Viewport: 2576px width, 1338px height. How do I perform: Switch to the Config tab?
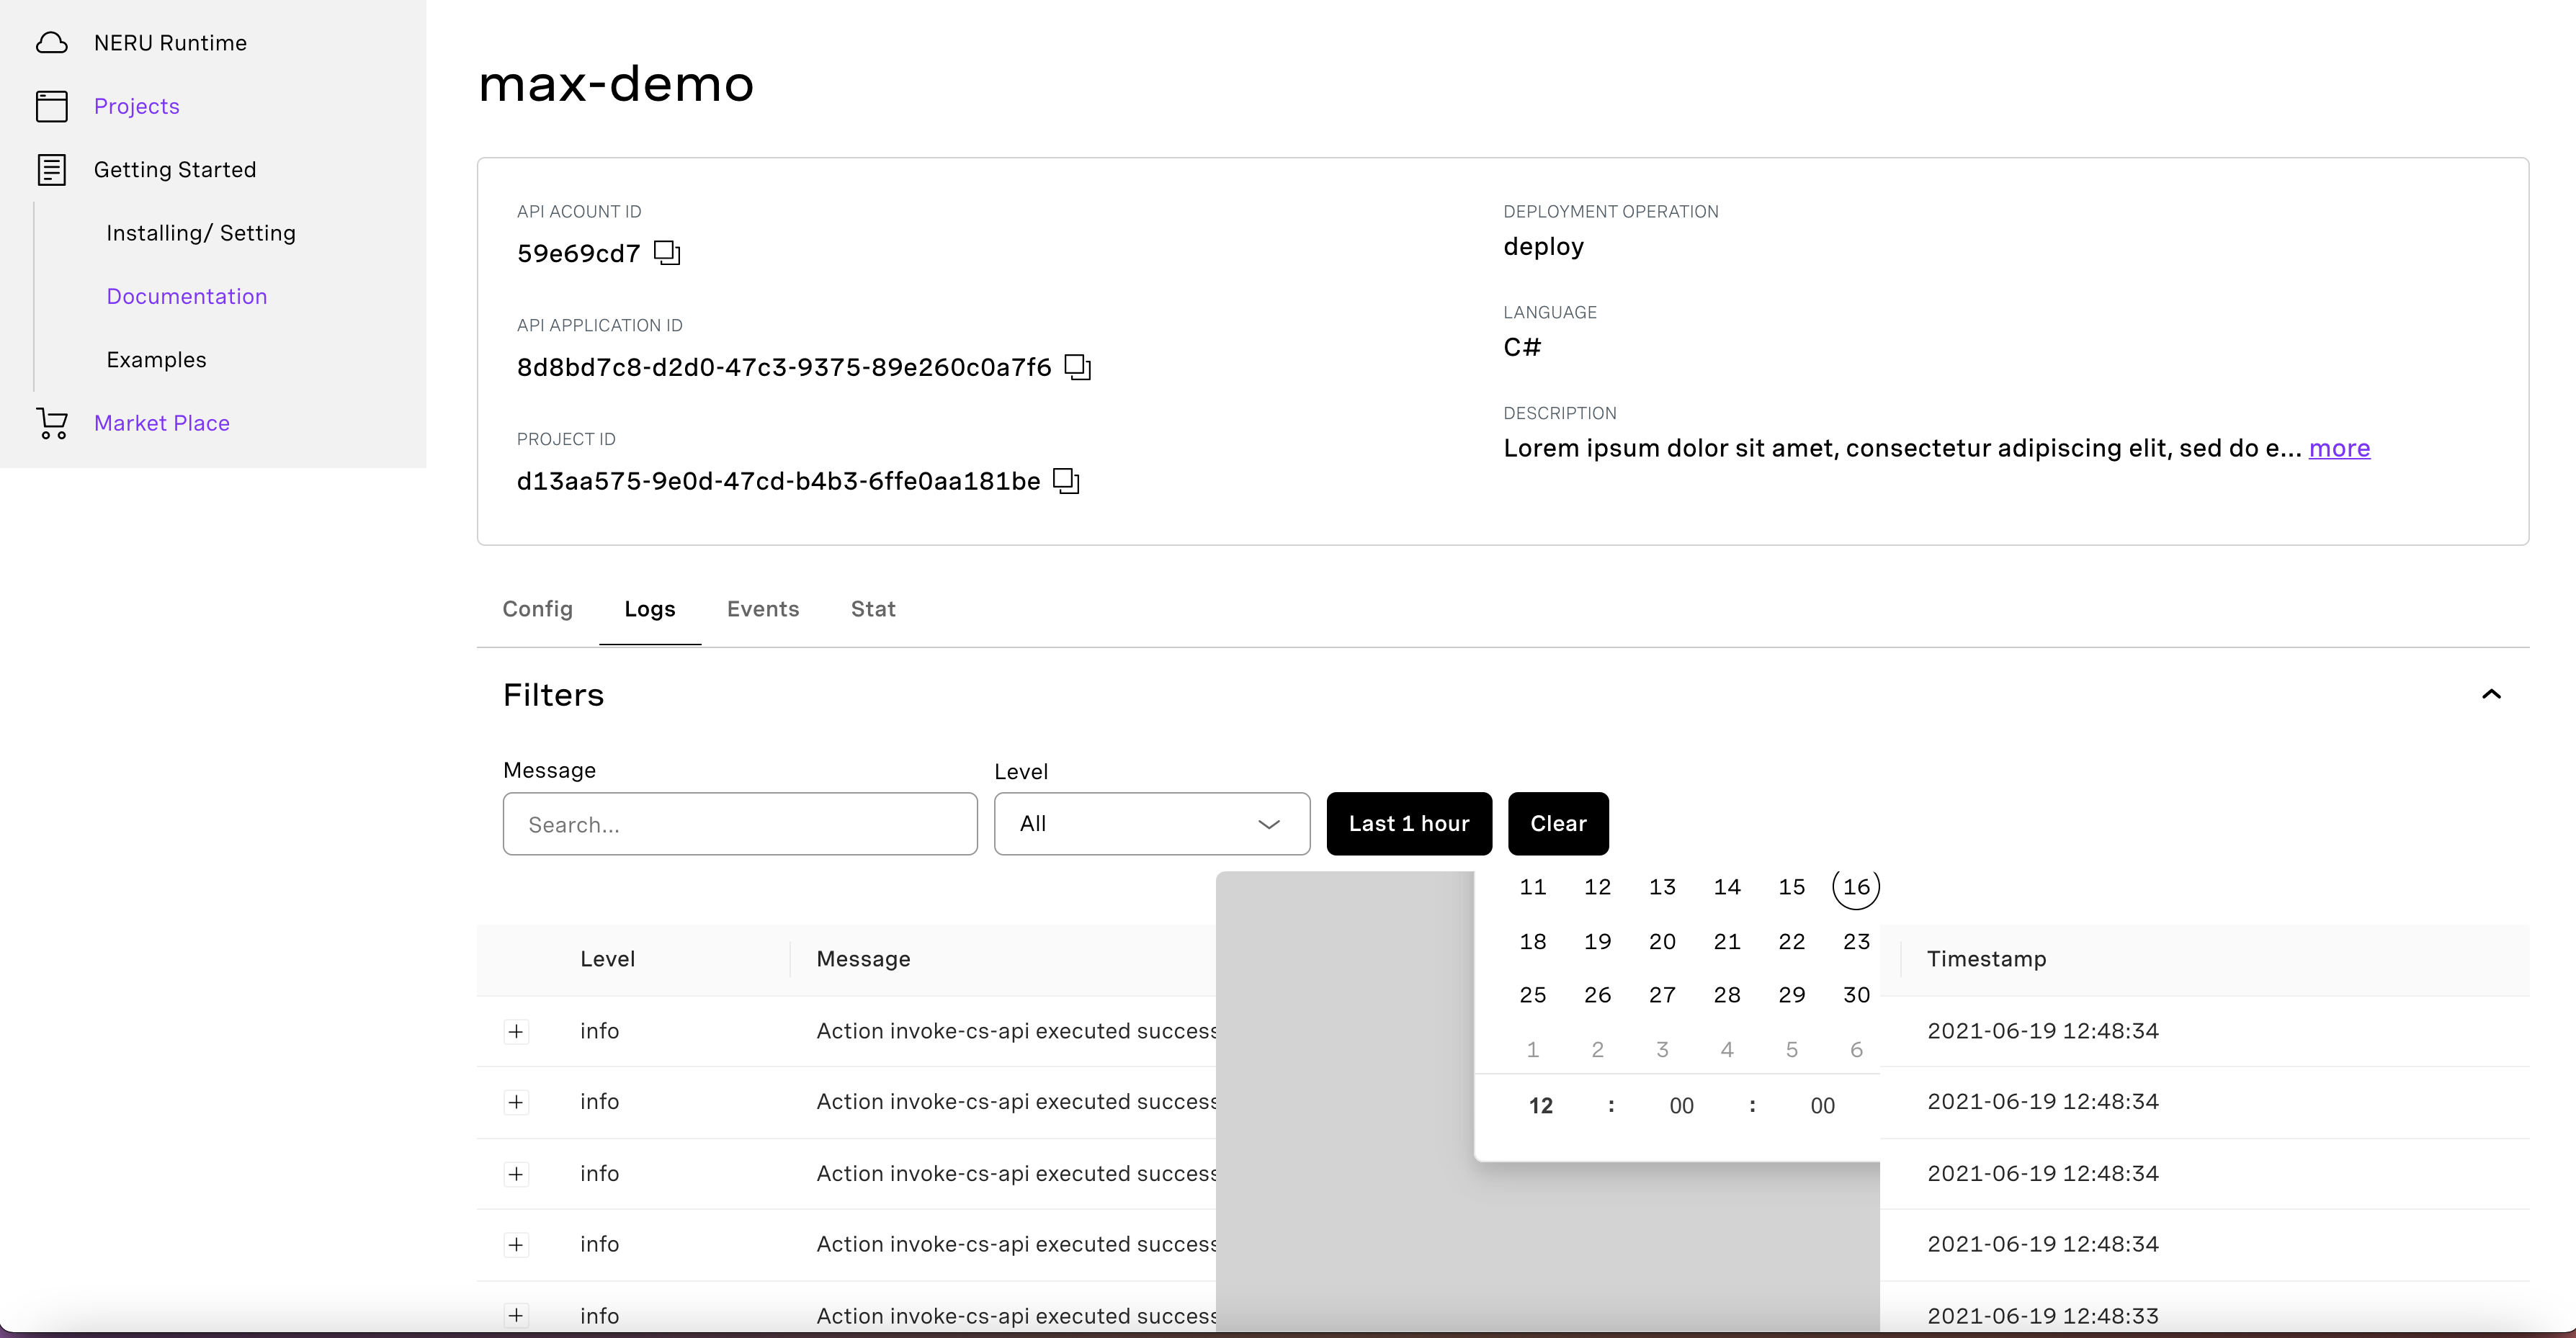537,608
